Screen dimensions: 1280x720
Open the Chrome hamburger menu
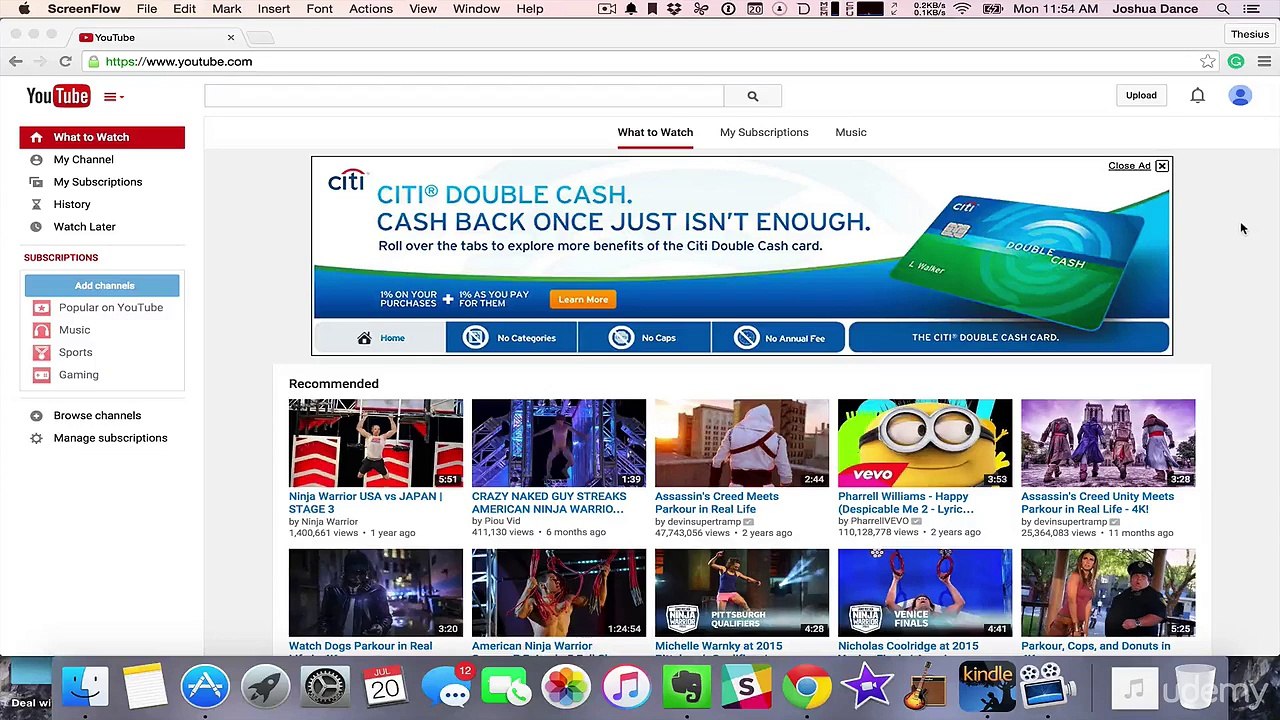click(1264, 62)
